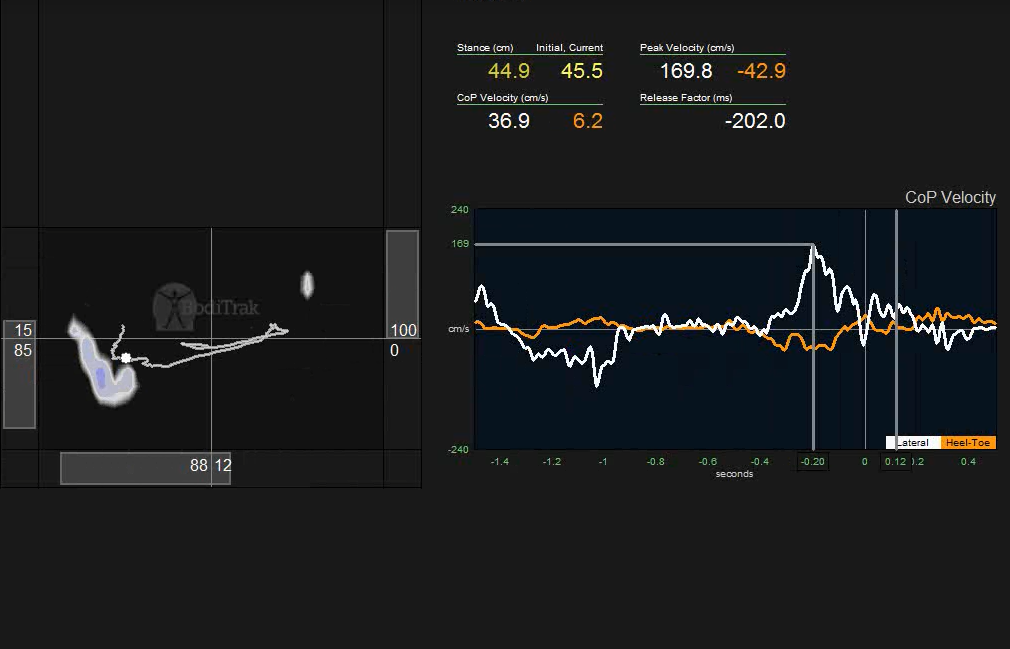Click the BodiTrak Vitruvian figure logo

tap(173, 304)
